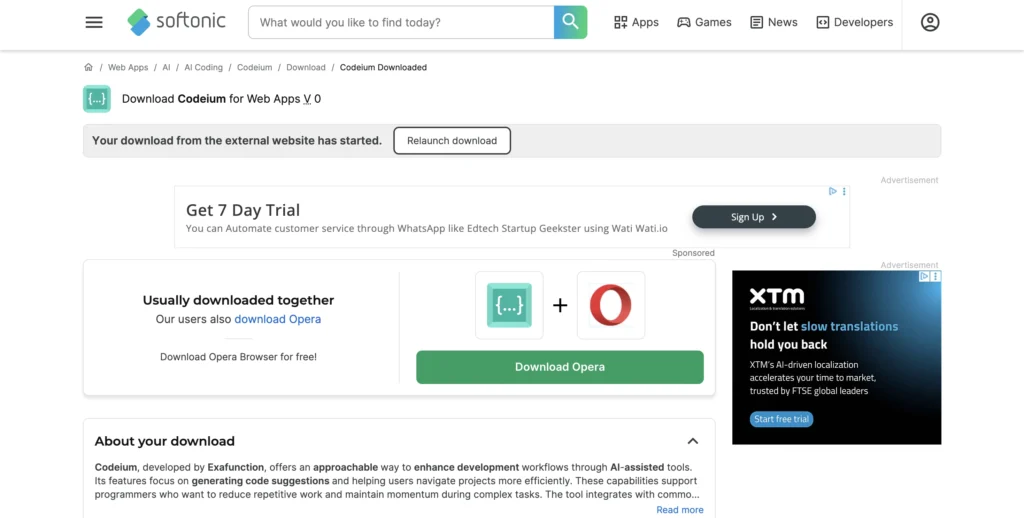Open the hamburger menu icon
The height and width of the screenshot is (518, 1024).
point(94,22)
